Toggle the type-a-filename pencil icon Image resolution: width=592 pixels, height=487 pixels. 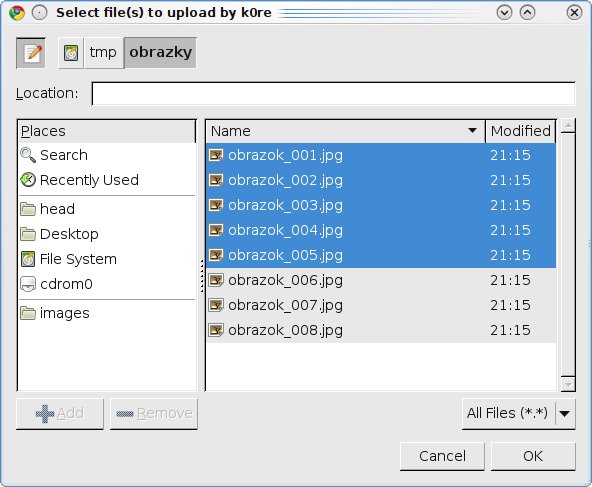31,53
